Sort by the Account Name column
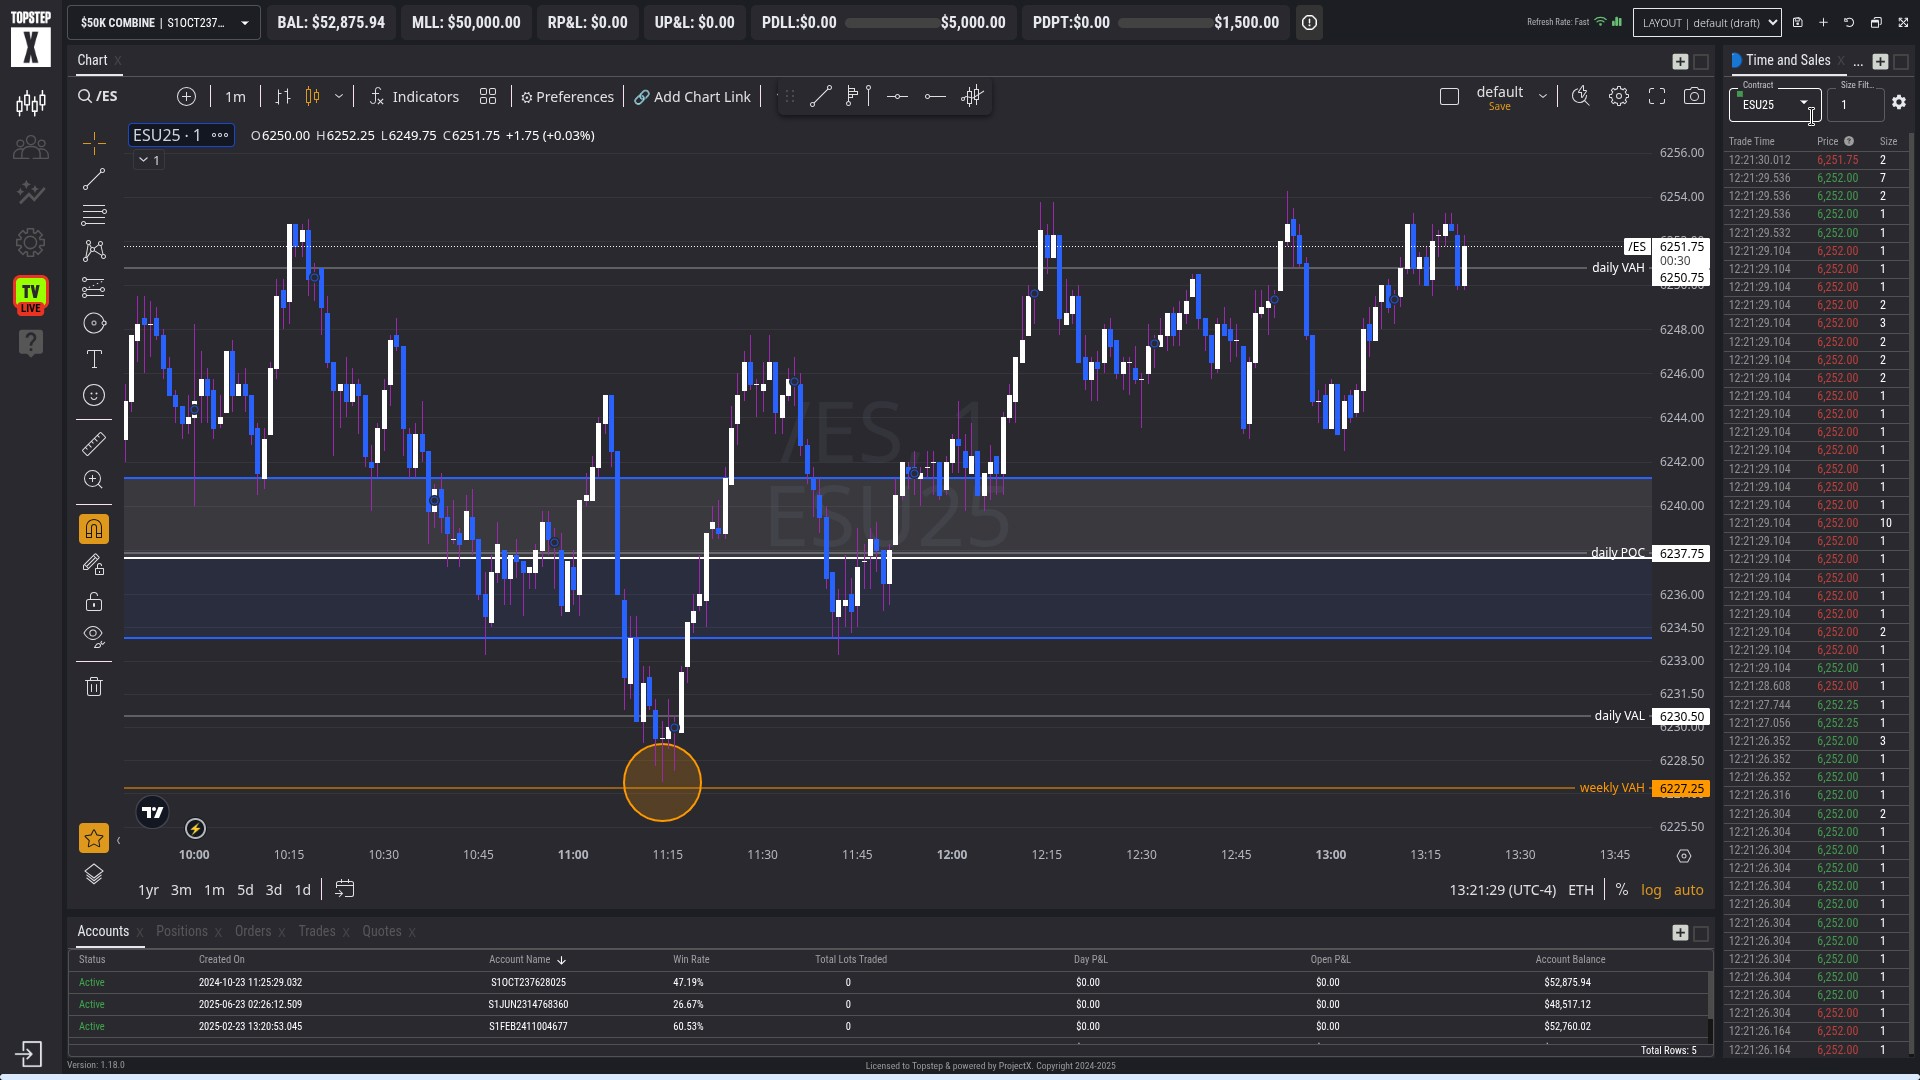 click(x=527, y=960)
